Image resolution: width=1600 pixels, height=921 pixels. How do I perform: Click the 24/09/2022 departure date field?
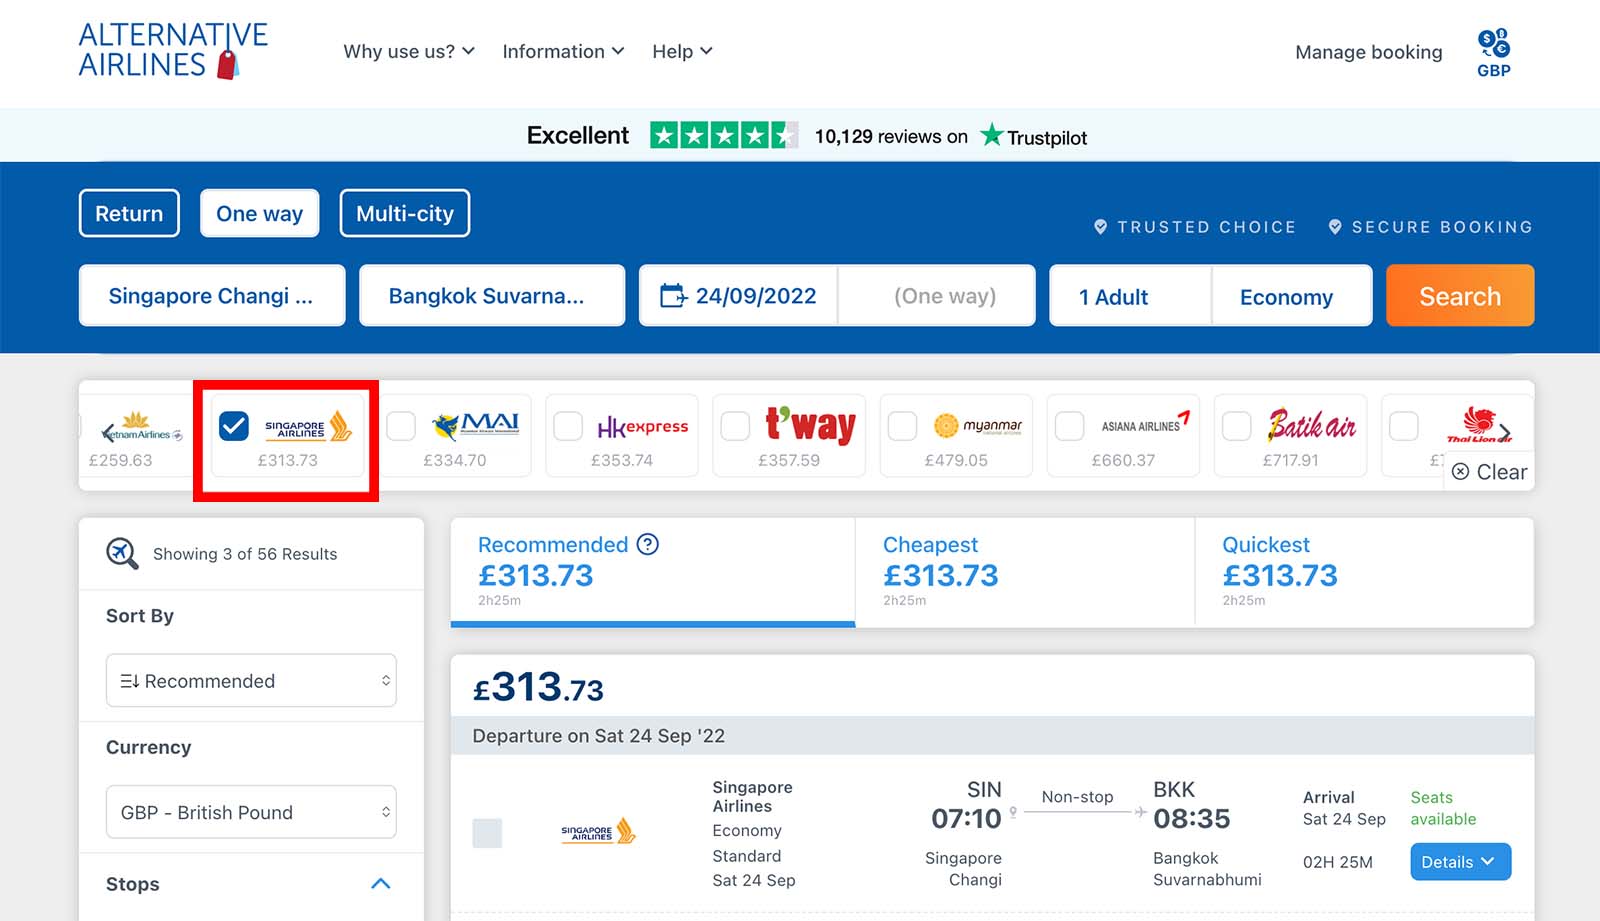[x=738, y=295]
